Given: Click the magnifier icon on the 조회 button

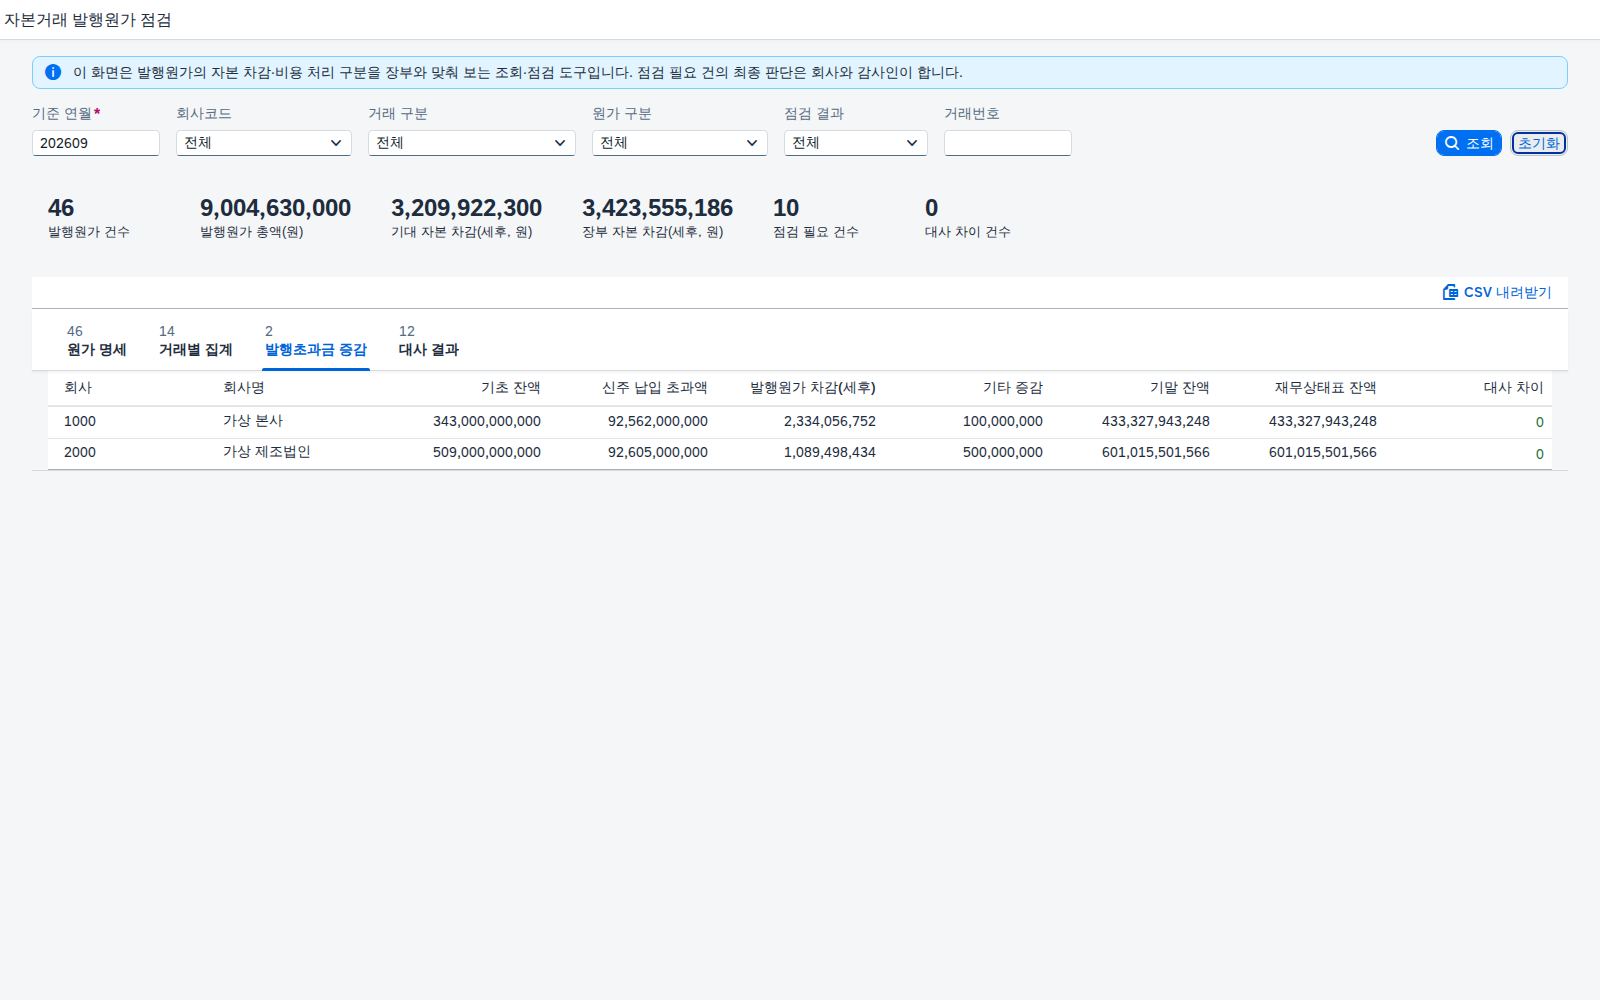Looking at the screenshot, I should point(1452,143).
